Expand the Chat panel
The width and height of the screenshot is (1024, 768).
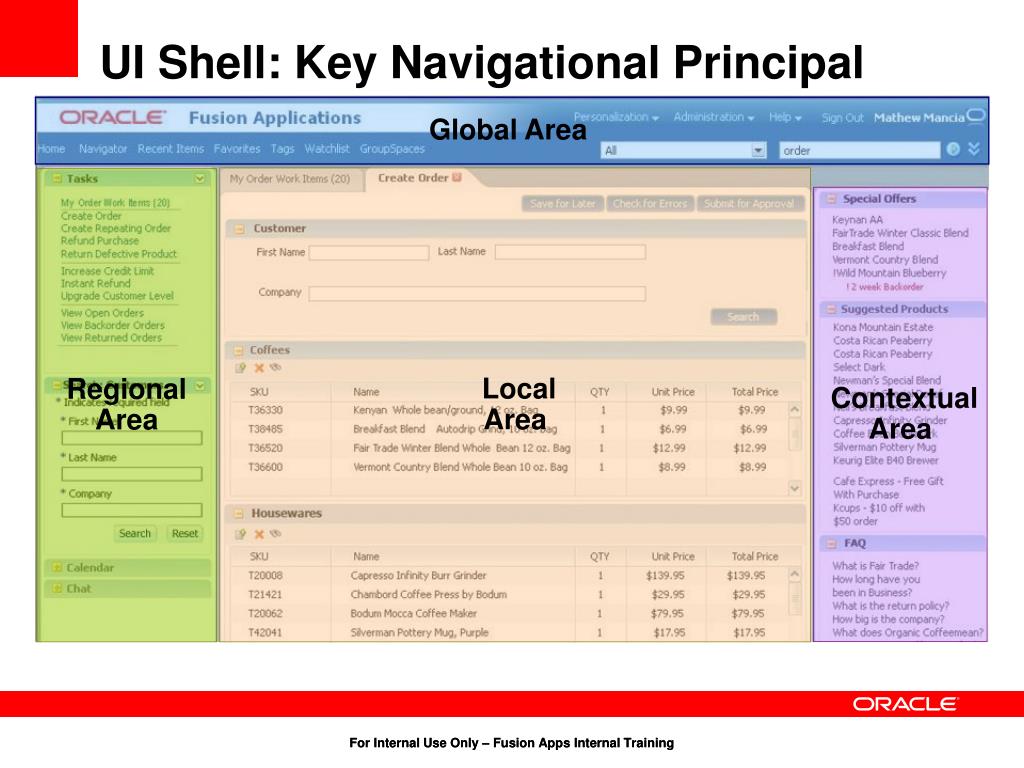tap(57, 588)
